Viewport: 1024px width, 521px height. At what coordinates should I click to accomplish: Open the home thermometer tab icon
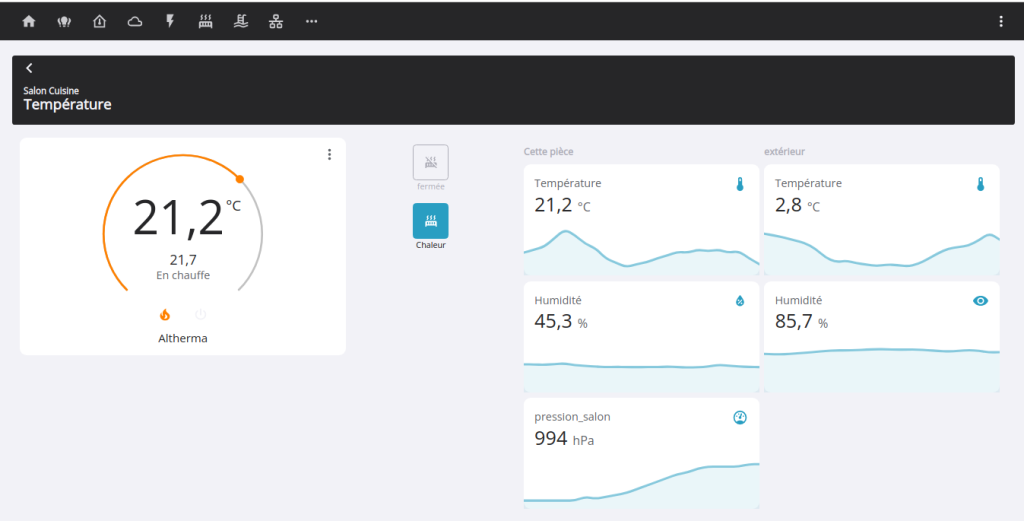tap(99, 22)
